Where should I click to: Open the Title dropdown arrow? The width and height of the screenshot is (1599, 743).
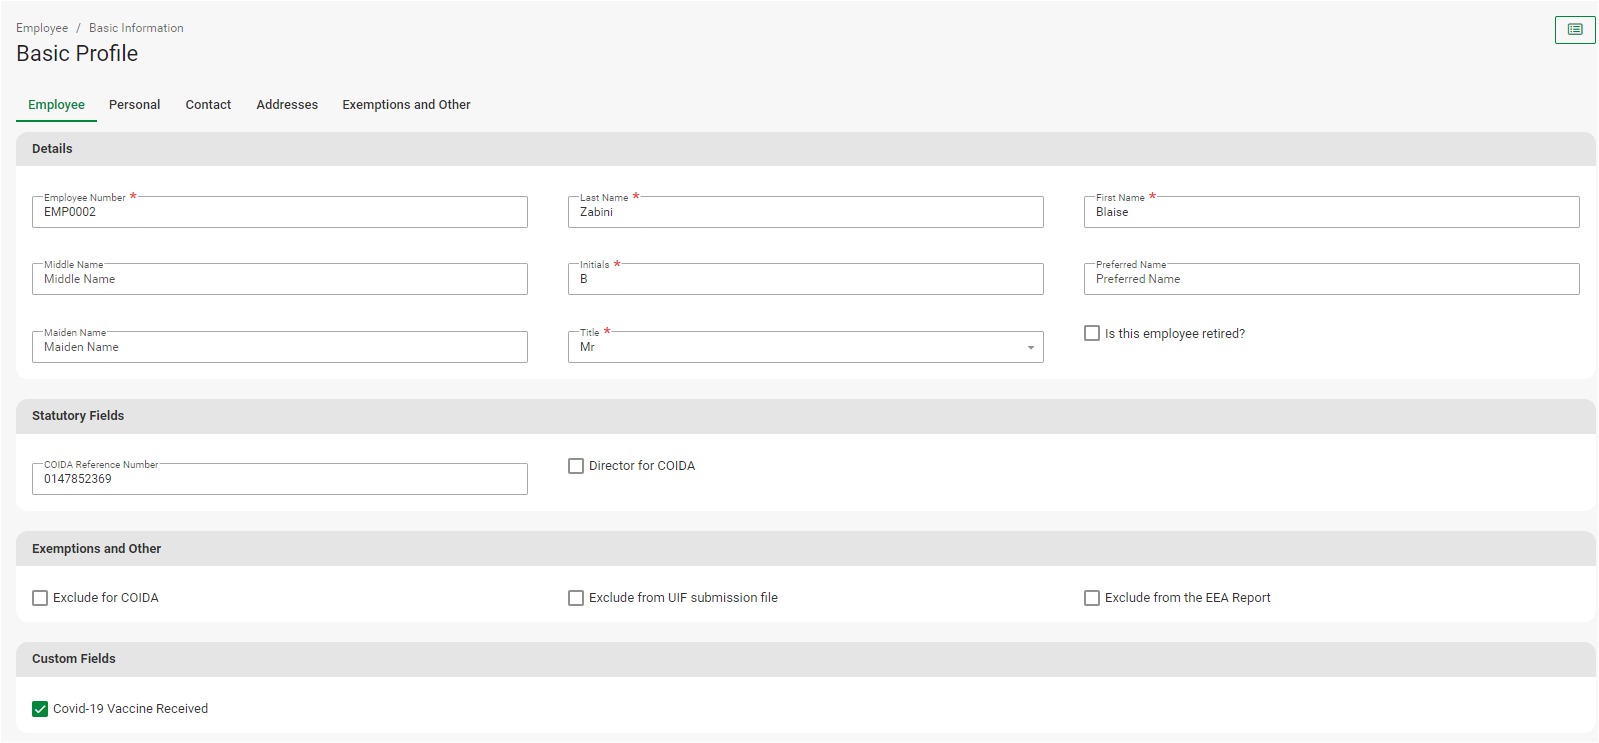1030,348
